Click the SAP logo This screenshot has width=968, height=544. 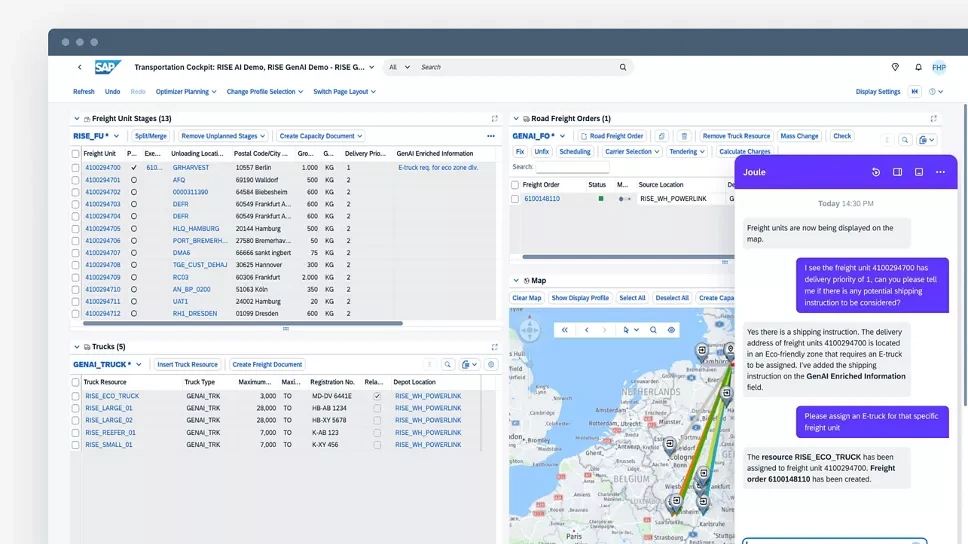pyautogui.click(x=107, y=67)
